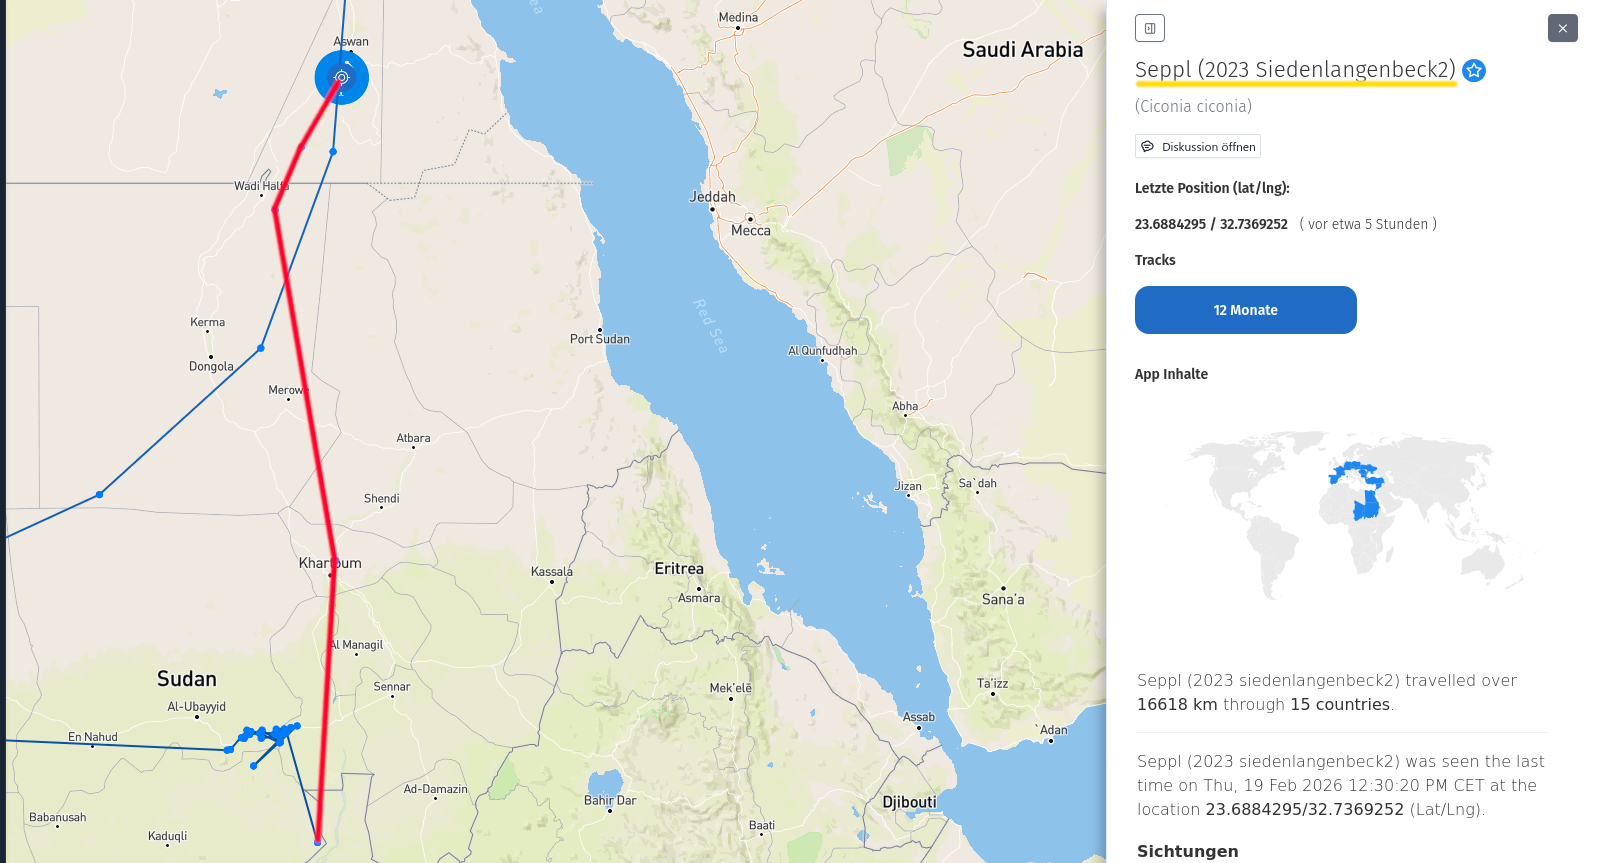Click the crosshair location marker near Aswan
Screen dimensions: 1606x863
click(342, 77)
